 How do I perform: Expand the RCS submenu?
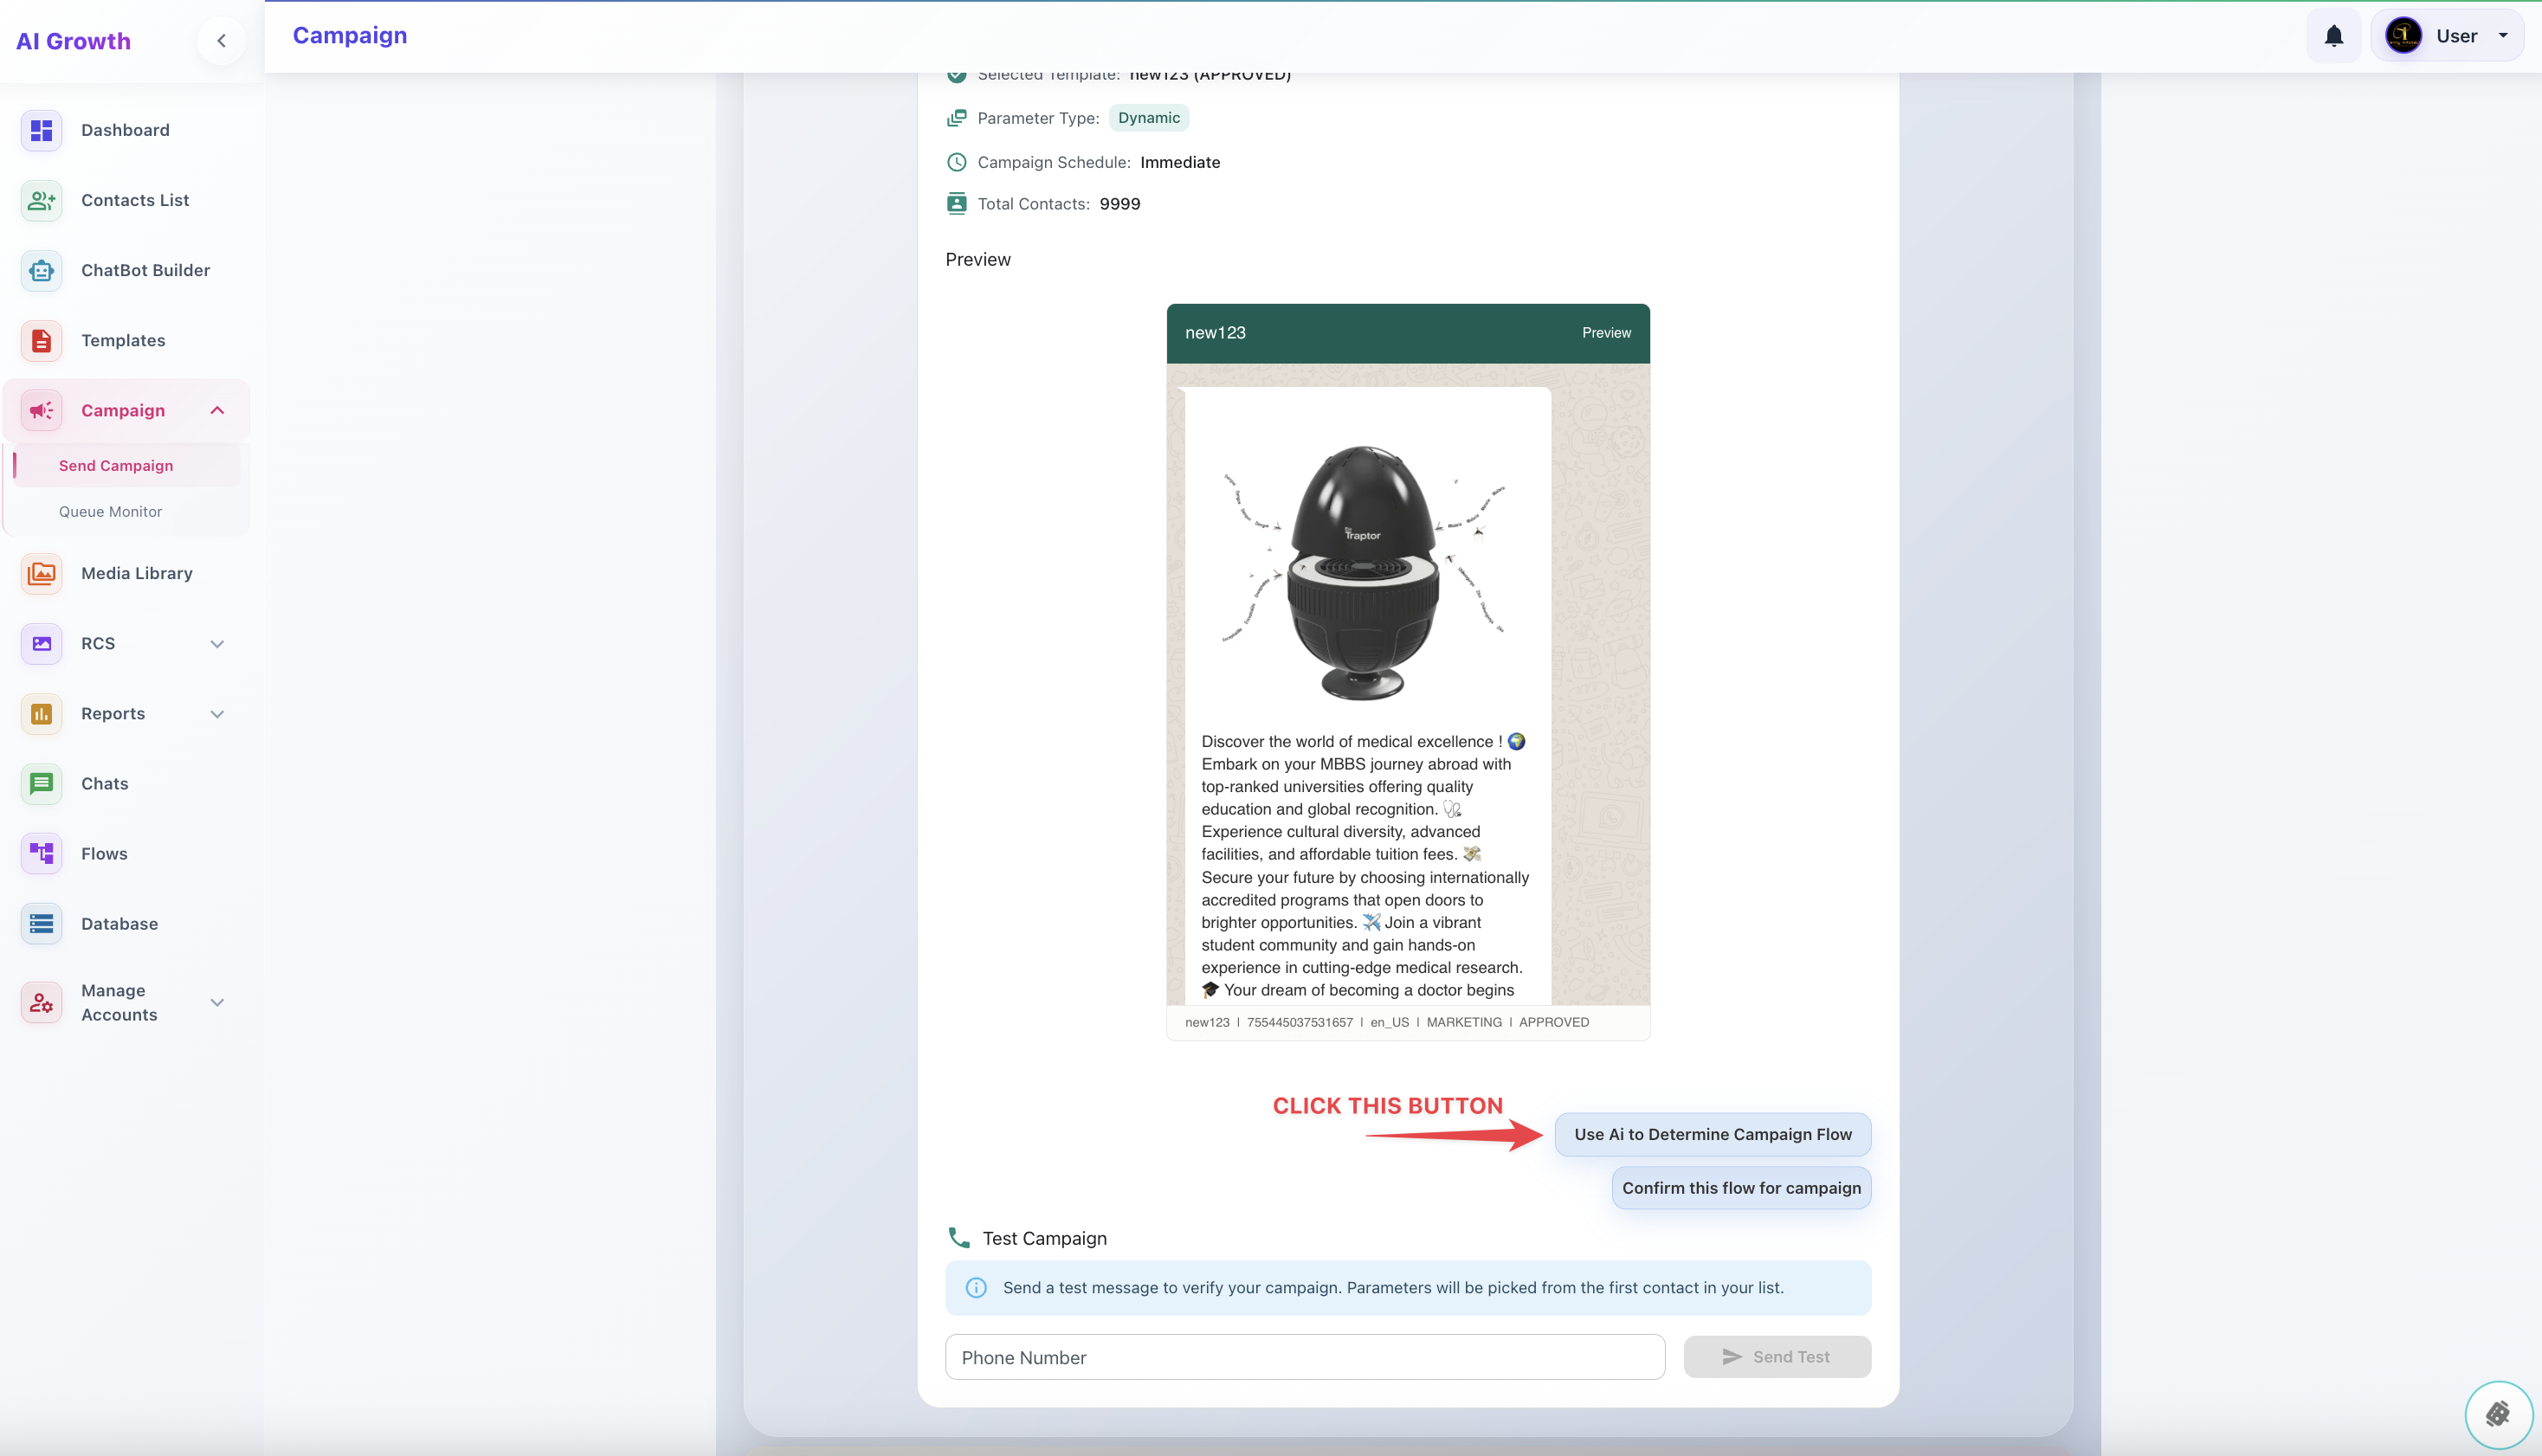(217, 643)
